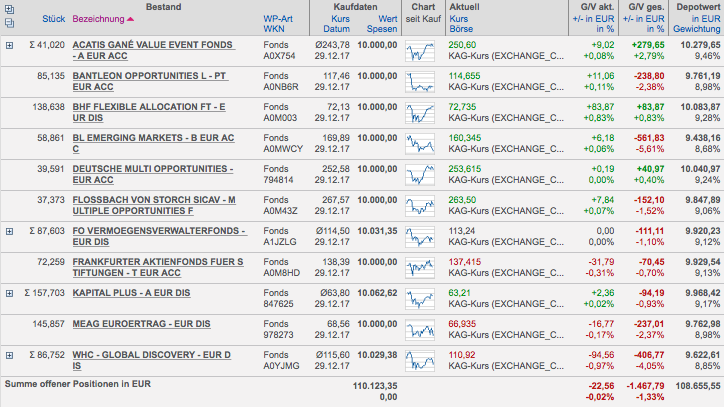Screen dimensions: 724x407
Task: Open BANTLEON OPPORTUNITIES L - PT link
Action: pyautogui.click(x=150, y=81)
